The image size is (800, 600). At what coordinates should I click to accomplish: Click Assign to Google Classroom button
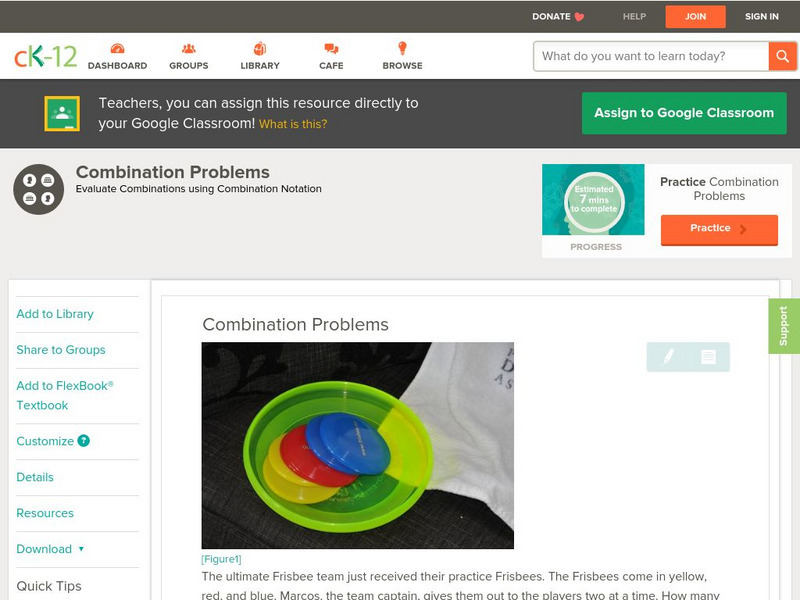point(684,113)
